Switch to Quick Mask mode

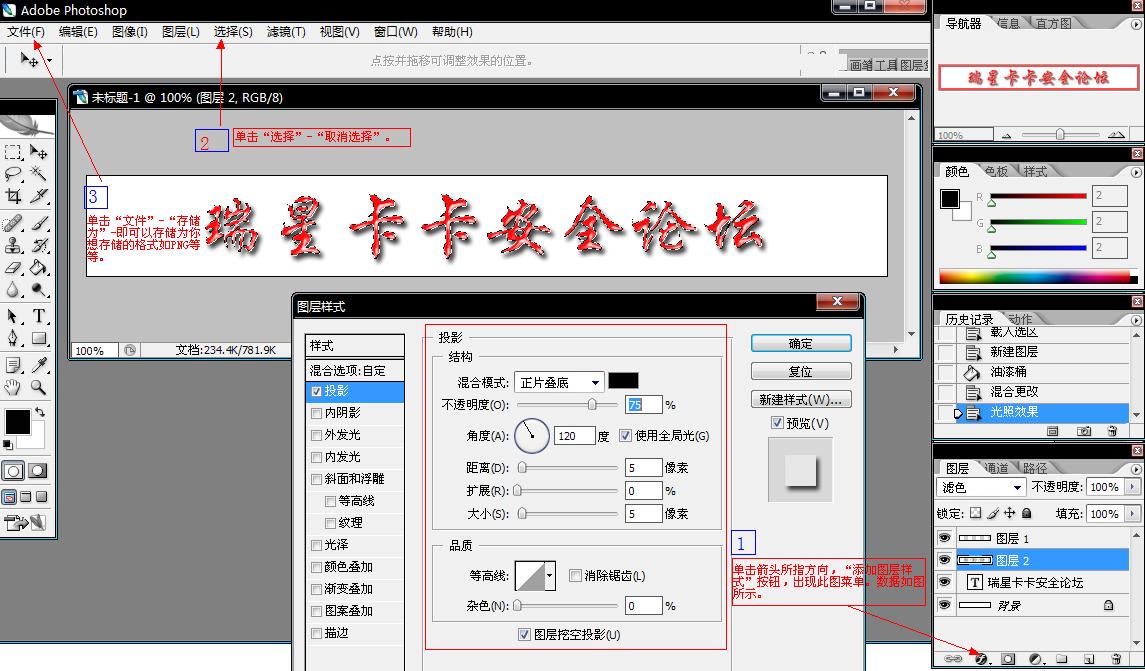[x=38, y=471]
